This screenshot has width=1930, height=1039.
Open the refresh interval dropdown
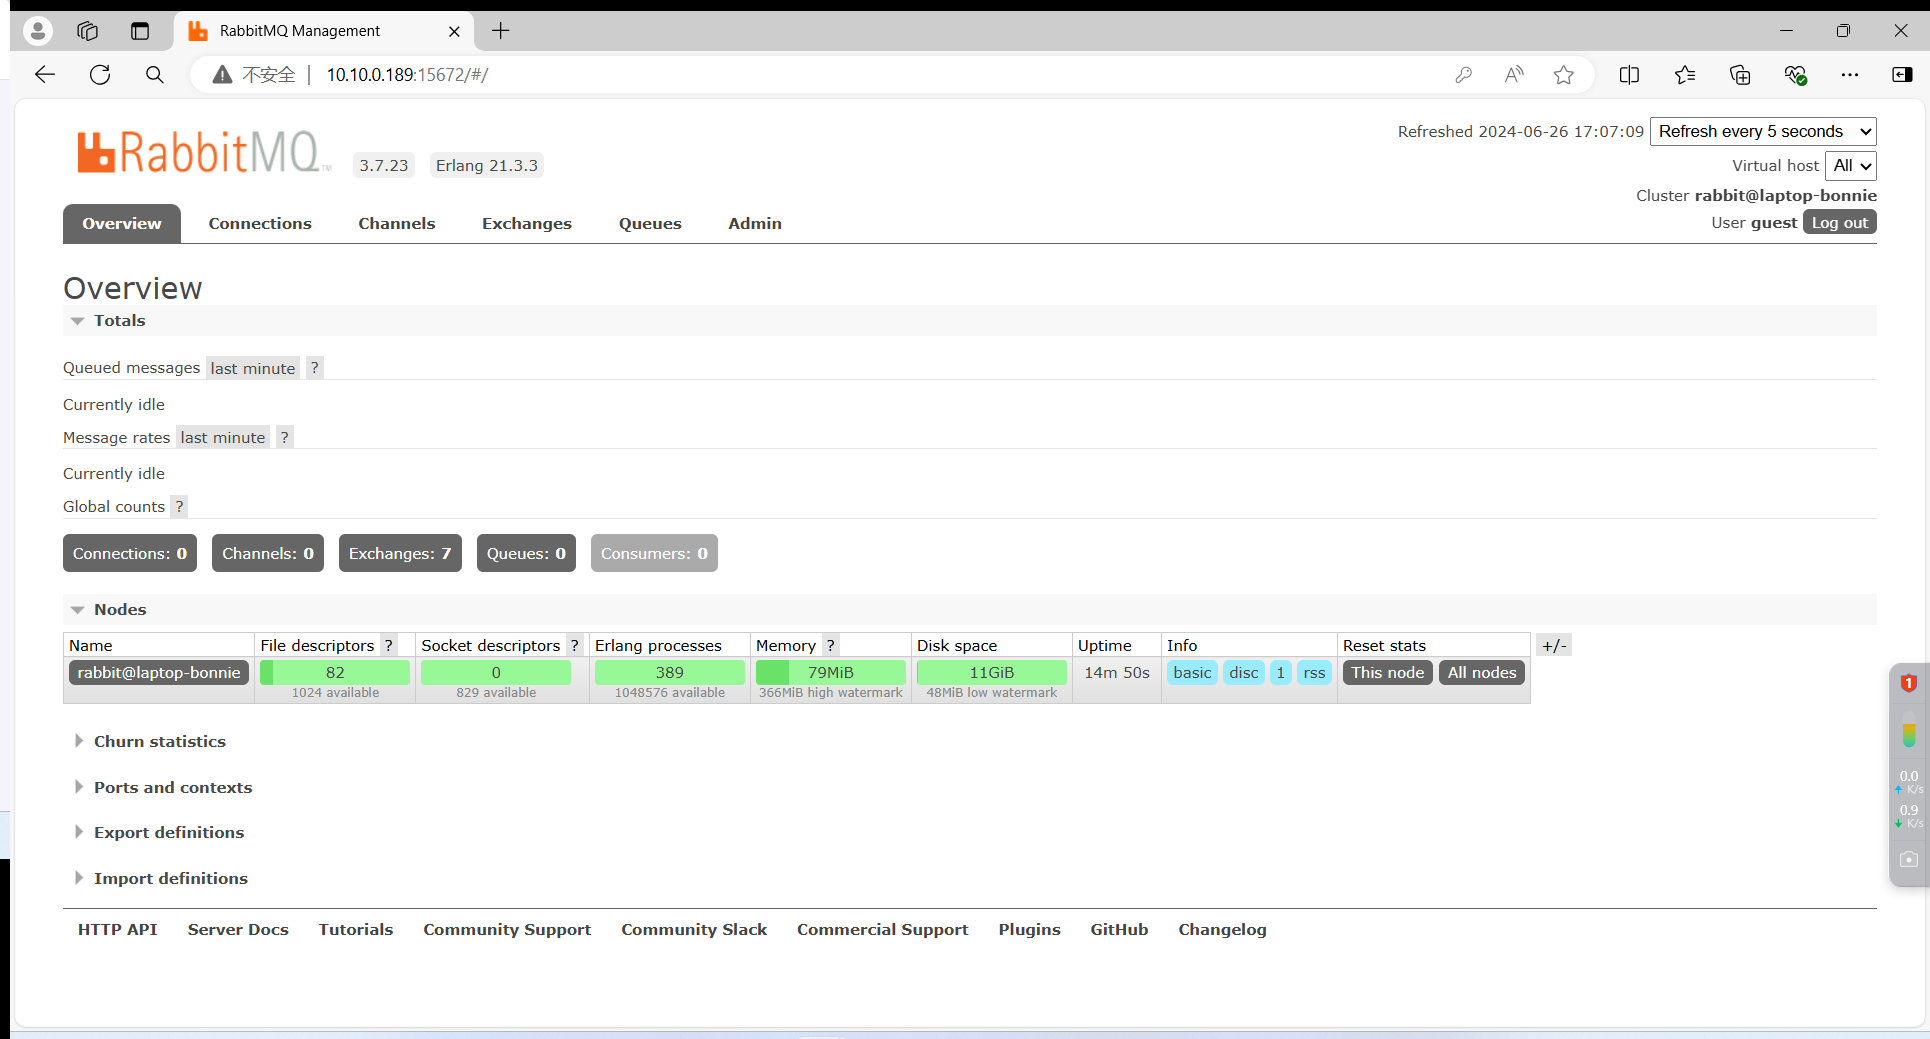(x=1763, y=131)
